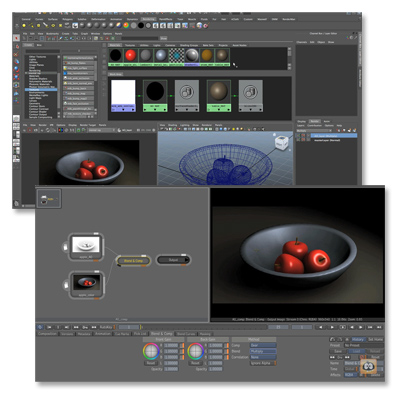Image resolution: width=400 pixels, height=400 pixels.
Task: Select the gold material swatch
Action: (x=207, y=57)
